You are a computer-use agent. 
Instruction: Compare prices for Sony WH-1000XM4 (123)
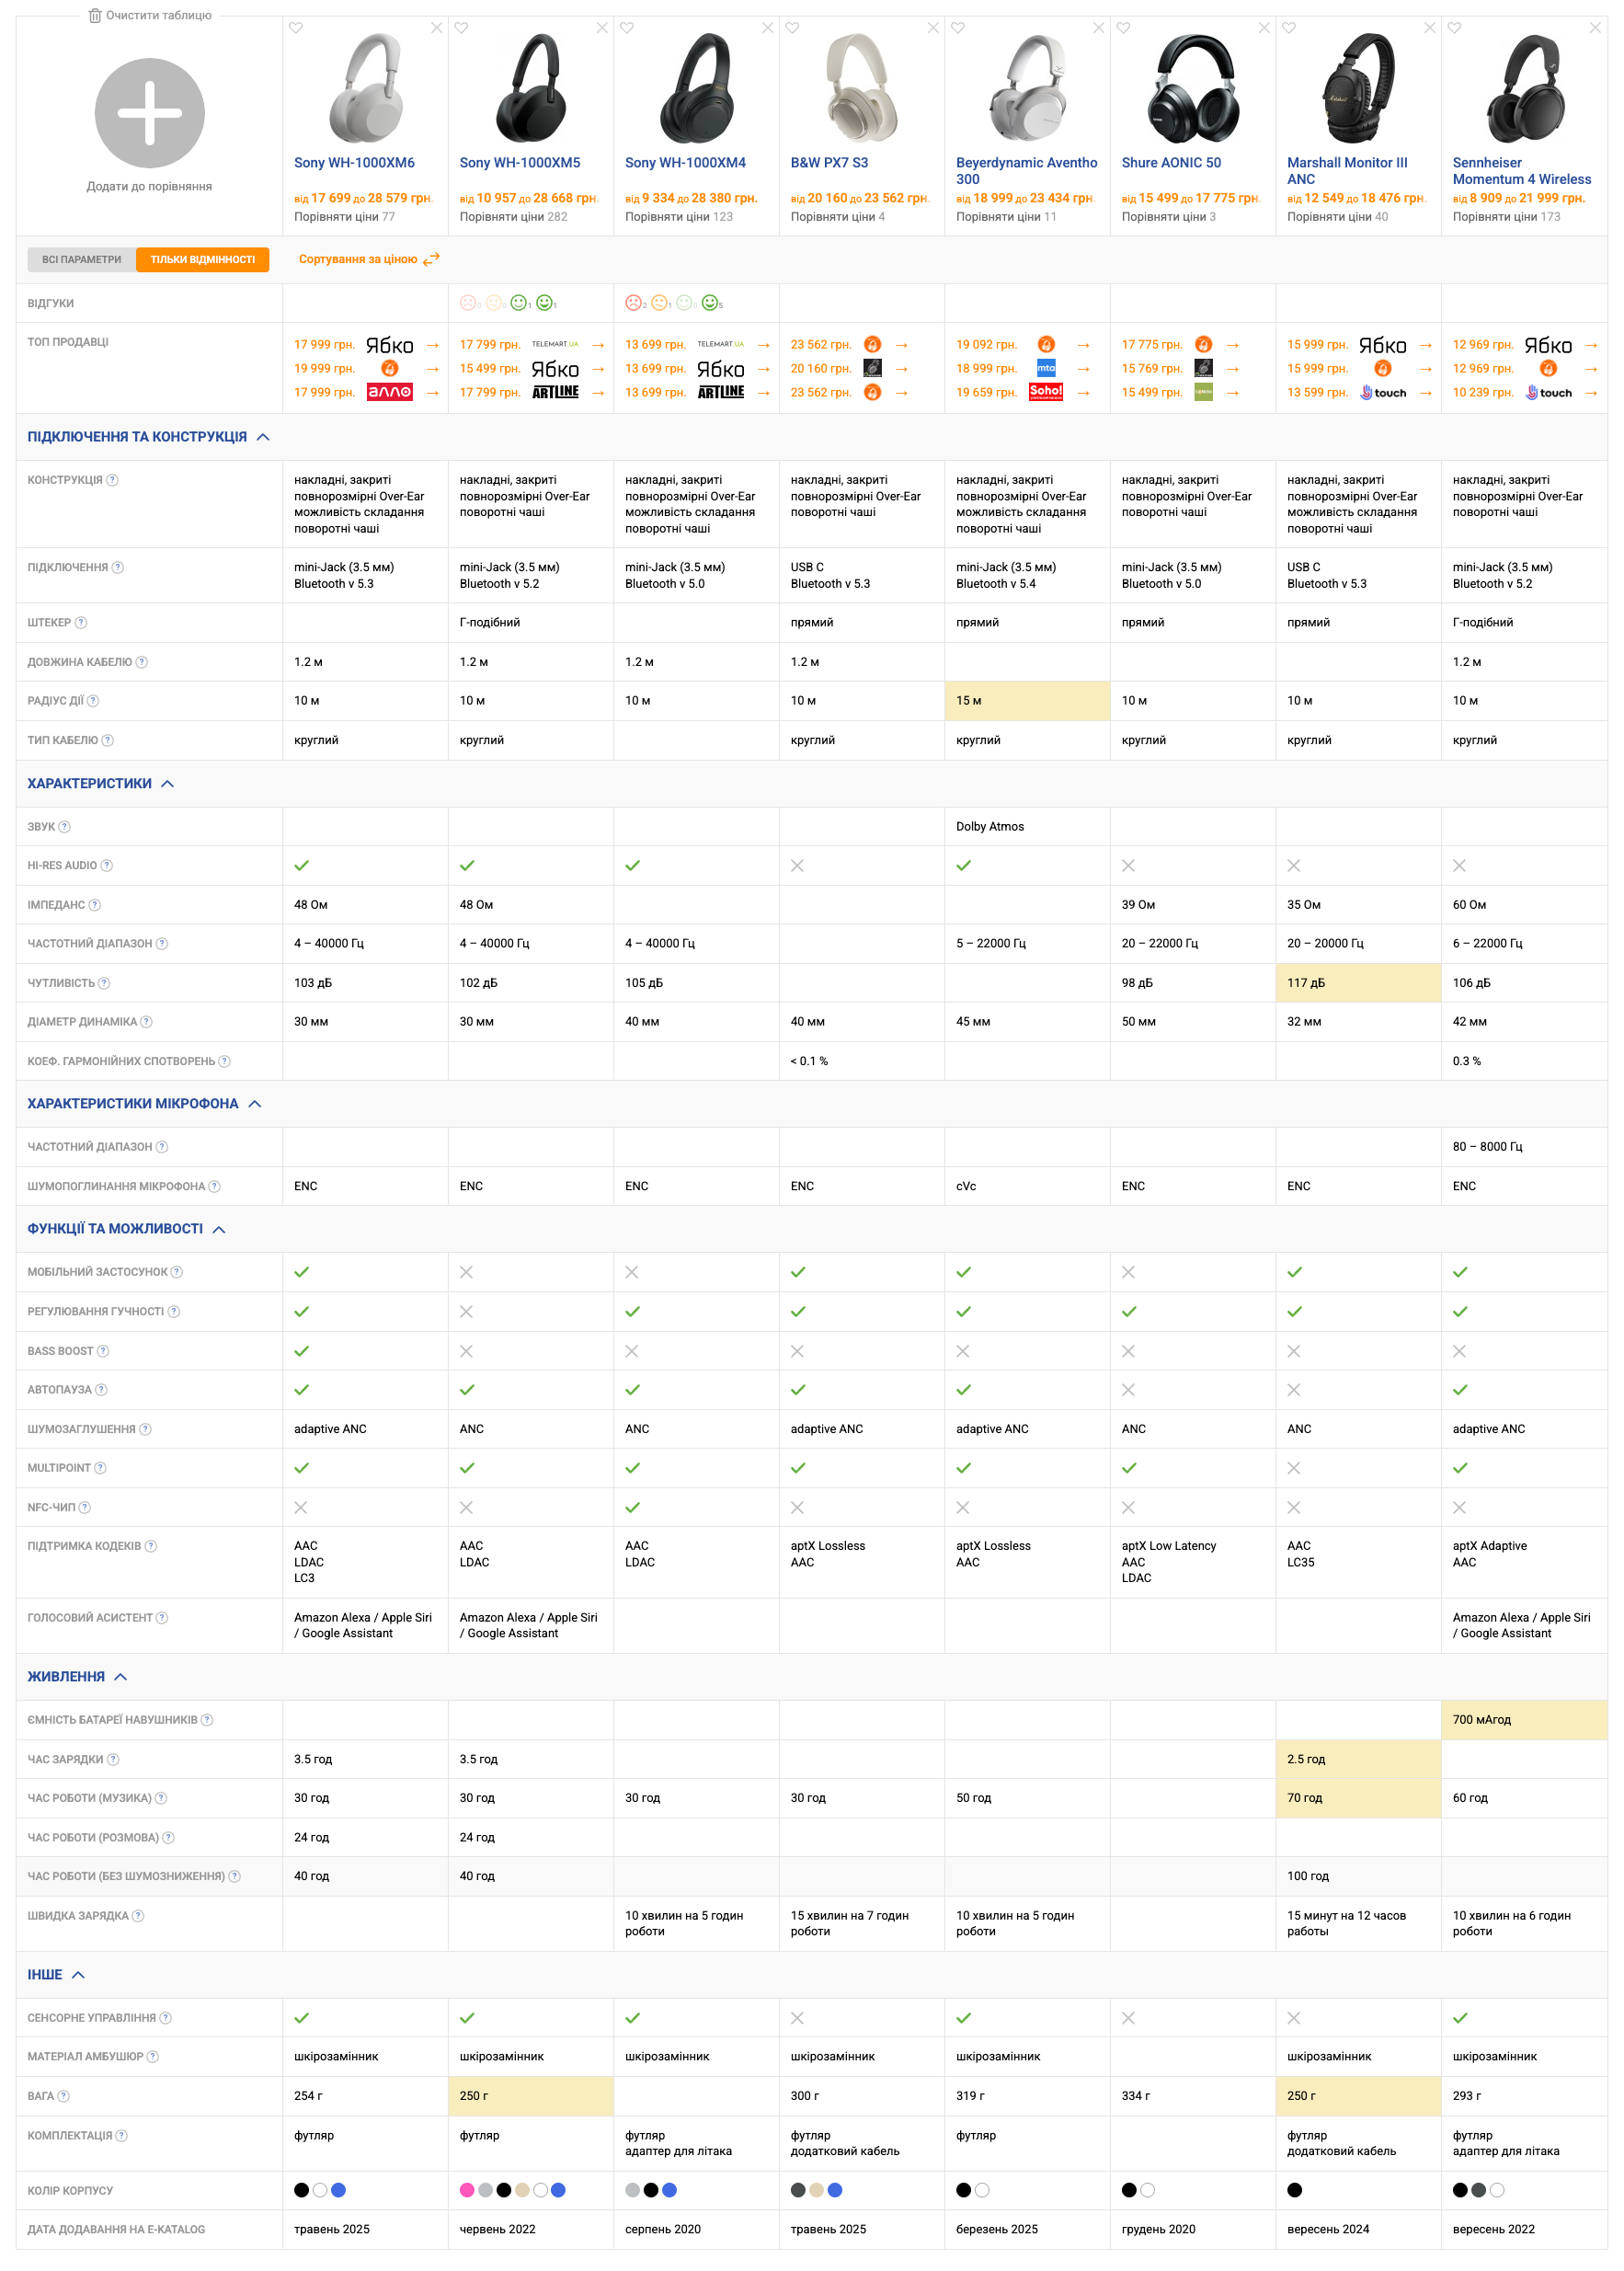pos(679,217)
